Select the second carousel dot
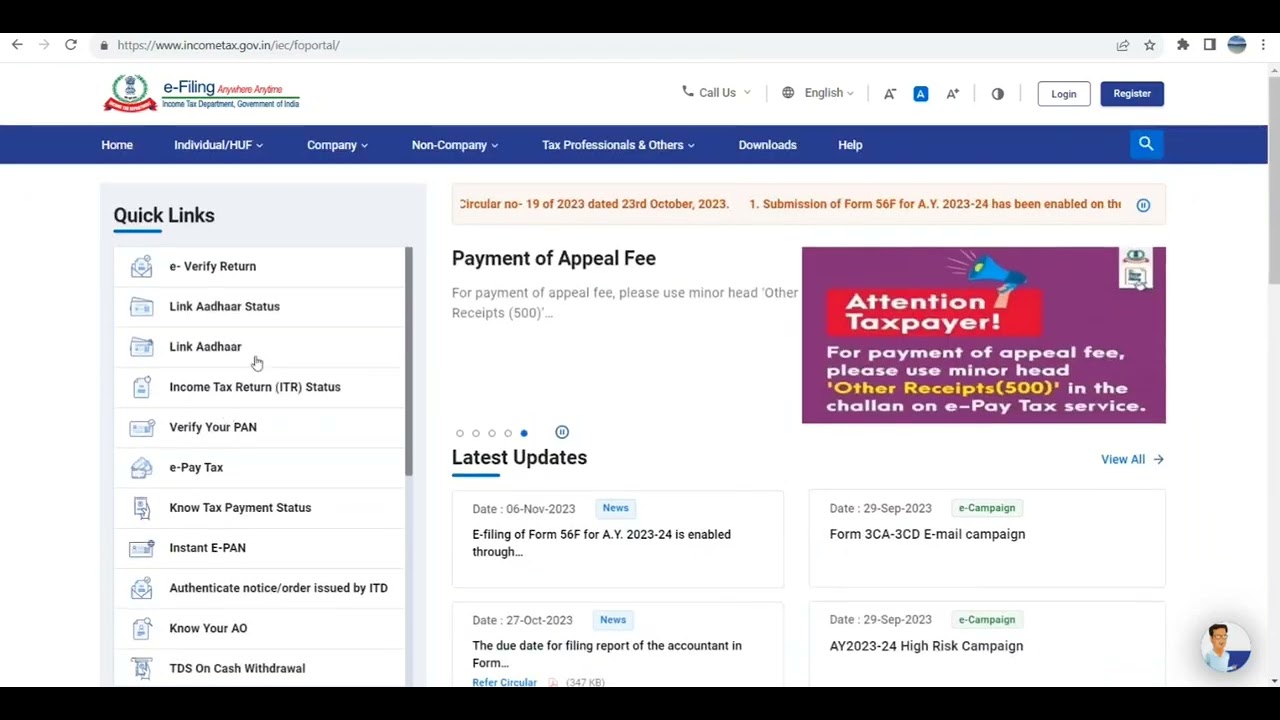 [x=476, y=433]
